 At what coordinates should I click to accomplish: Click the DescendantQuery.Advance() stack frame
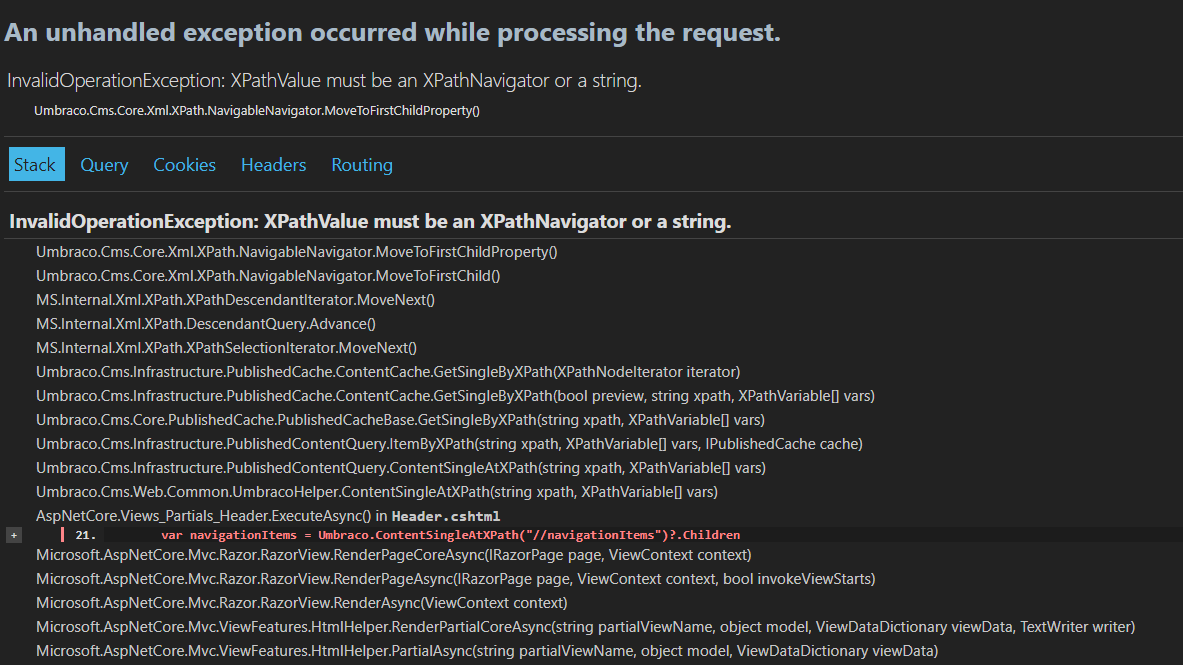[206, 324]
